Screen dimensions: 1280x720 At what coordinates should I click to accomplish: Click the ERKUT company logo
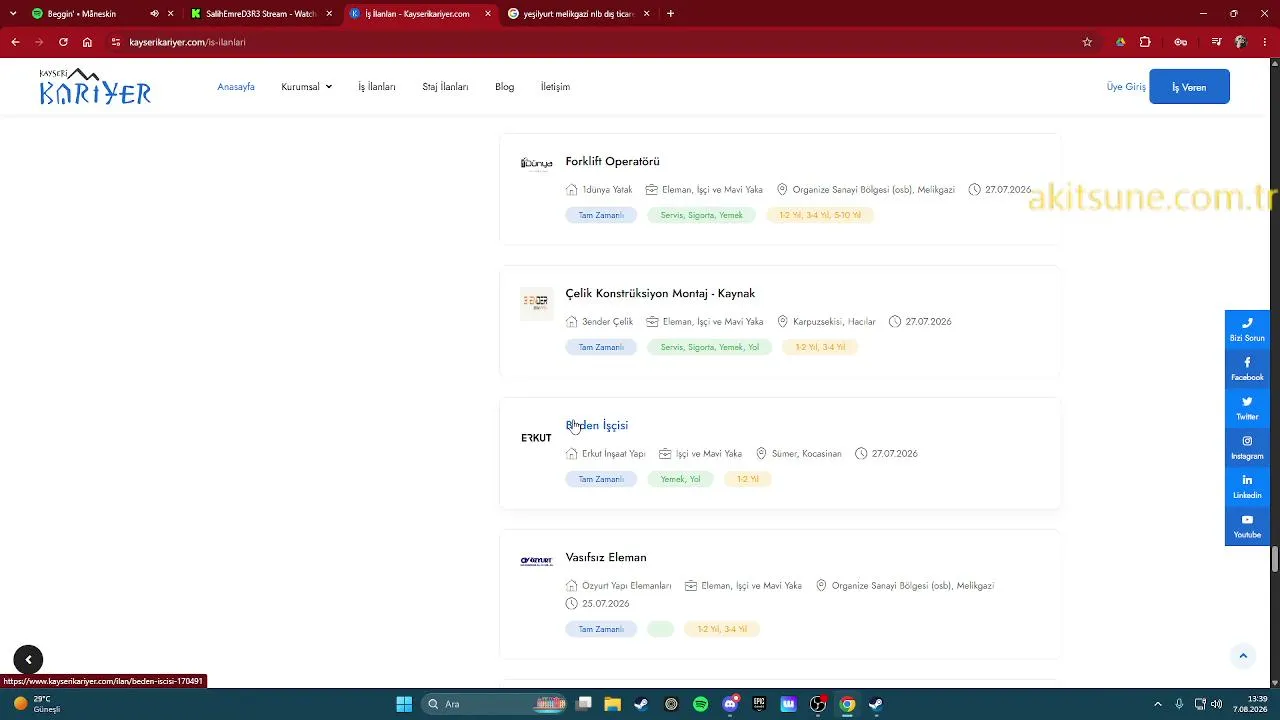pos(536,438)
